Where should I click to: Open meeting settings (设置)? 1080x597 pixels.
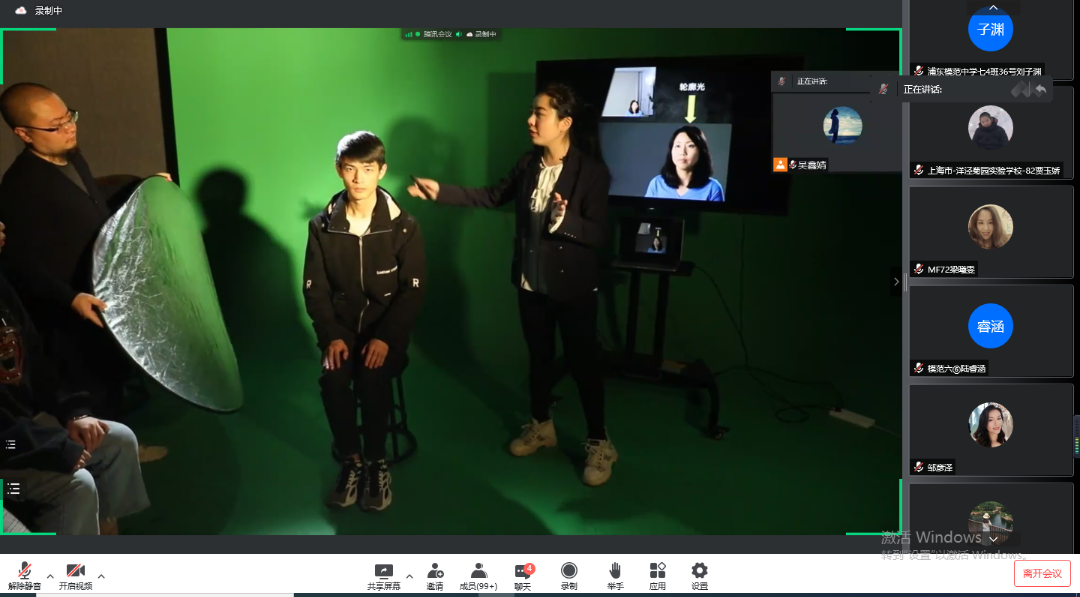pyautogui.click(x=699, y=576)
